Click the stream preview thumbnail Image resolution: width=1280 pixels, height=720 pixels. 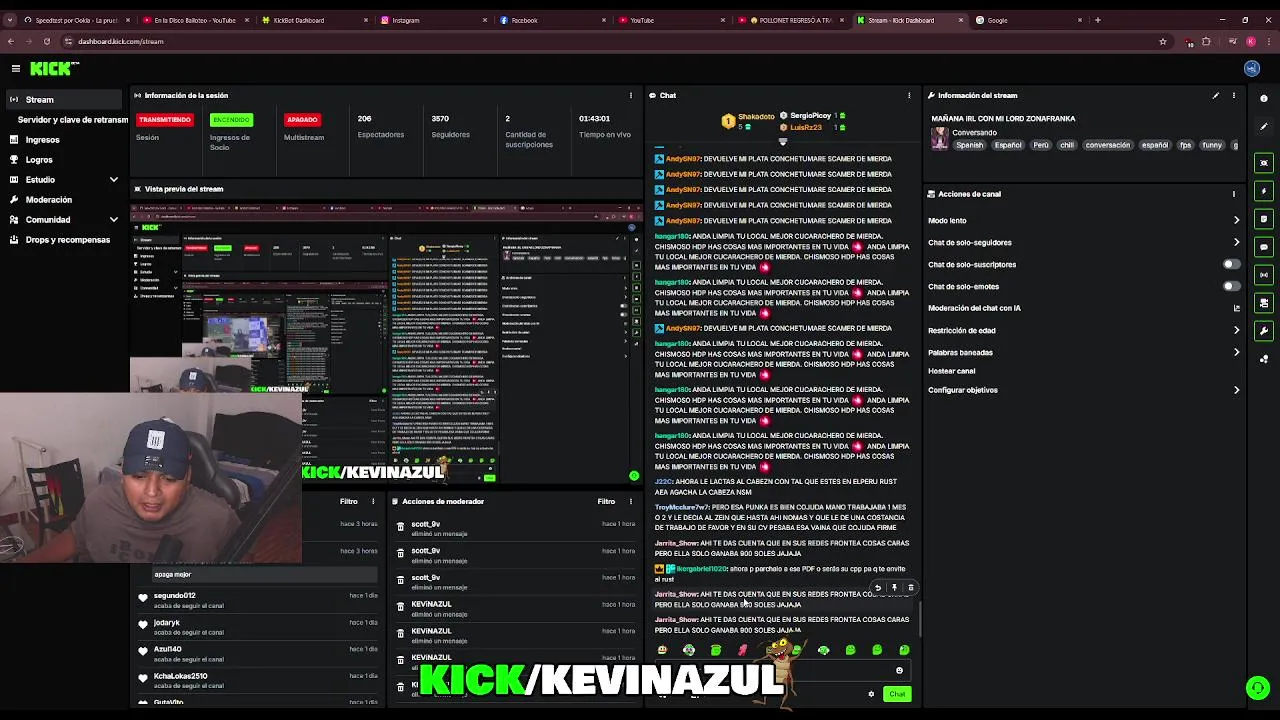pyautogui.click(x=386, y=344)
